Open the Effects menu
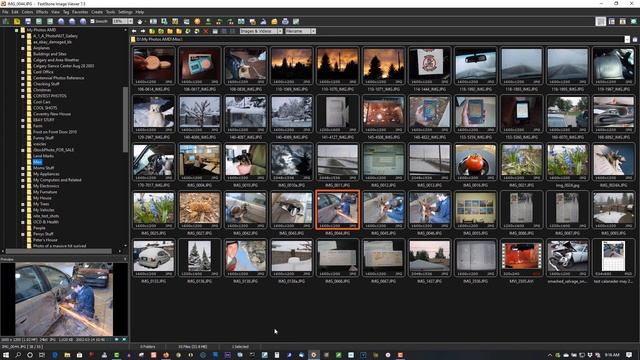The height and width of the screenshot is (360, 640). 42,12
